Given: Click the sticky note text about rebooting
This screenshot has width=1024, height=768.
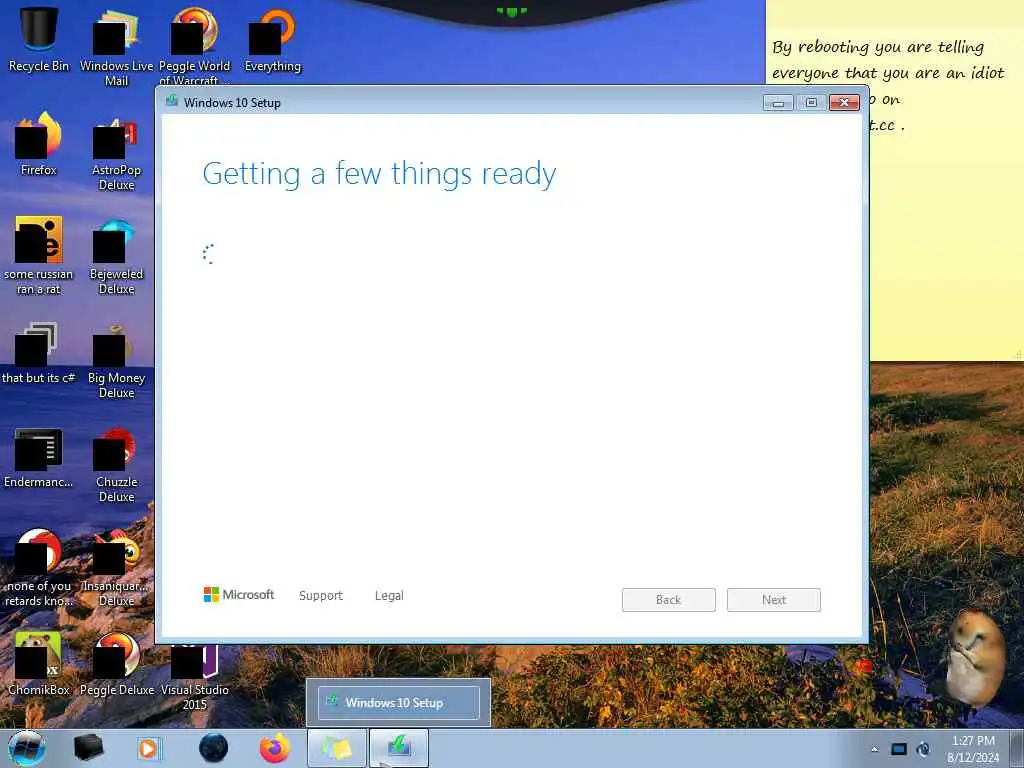Looking at the screenshot, I should click(x=888, y=59).
